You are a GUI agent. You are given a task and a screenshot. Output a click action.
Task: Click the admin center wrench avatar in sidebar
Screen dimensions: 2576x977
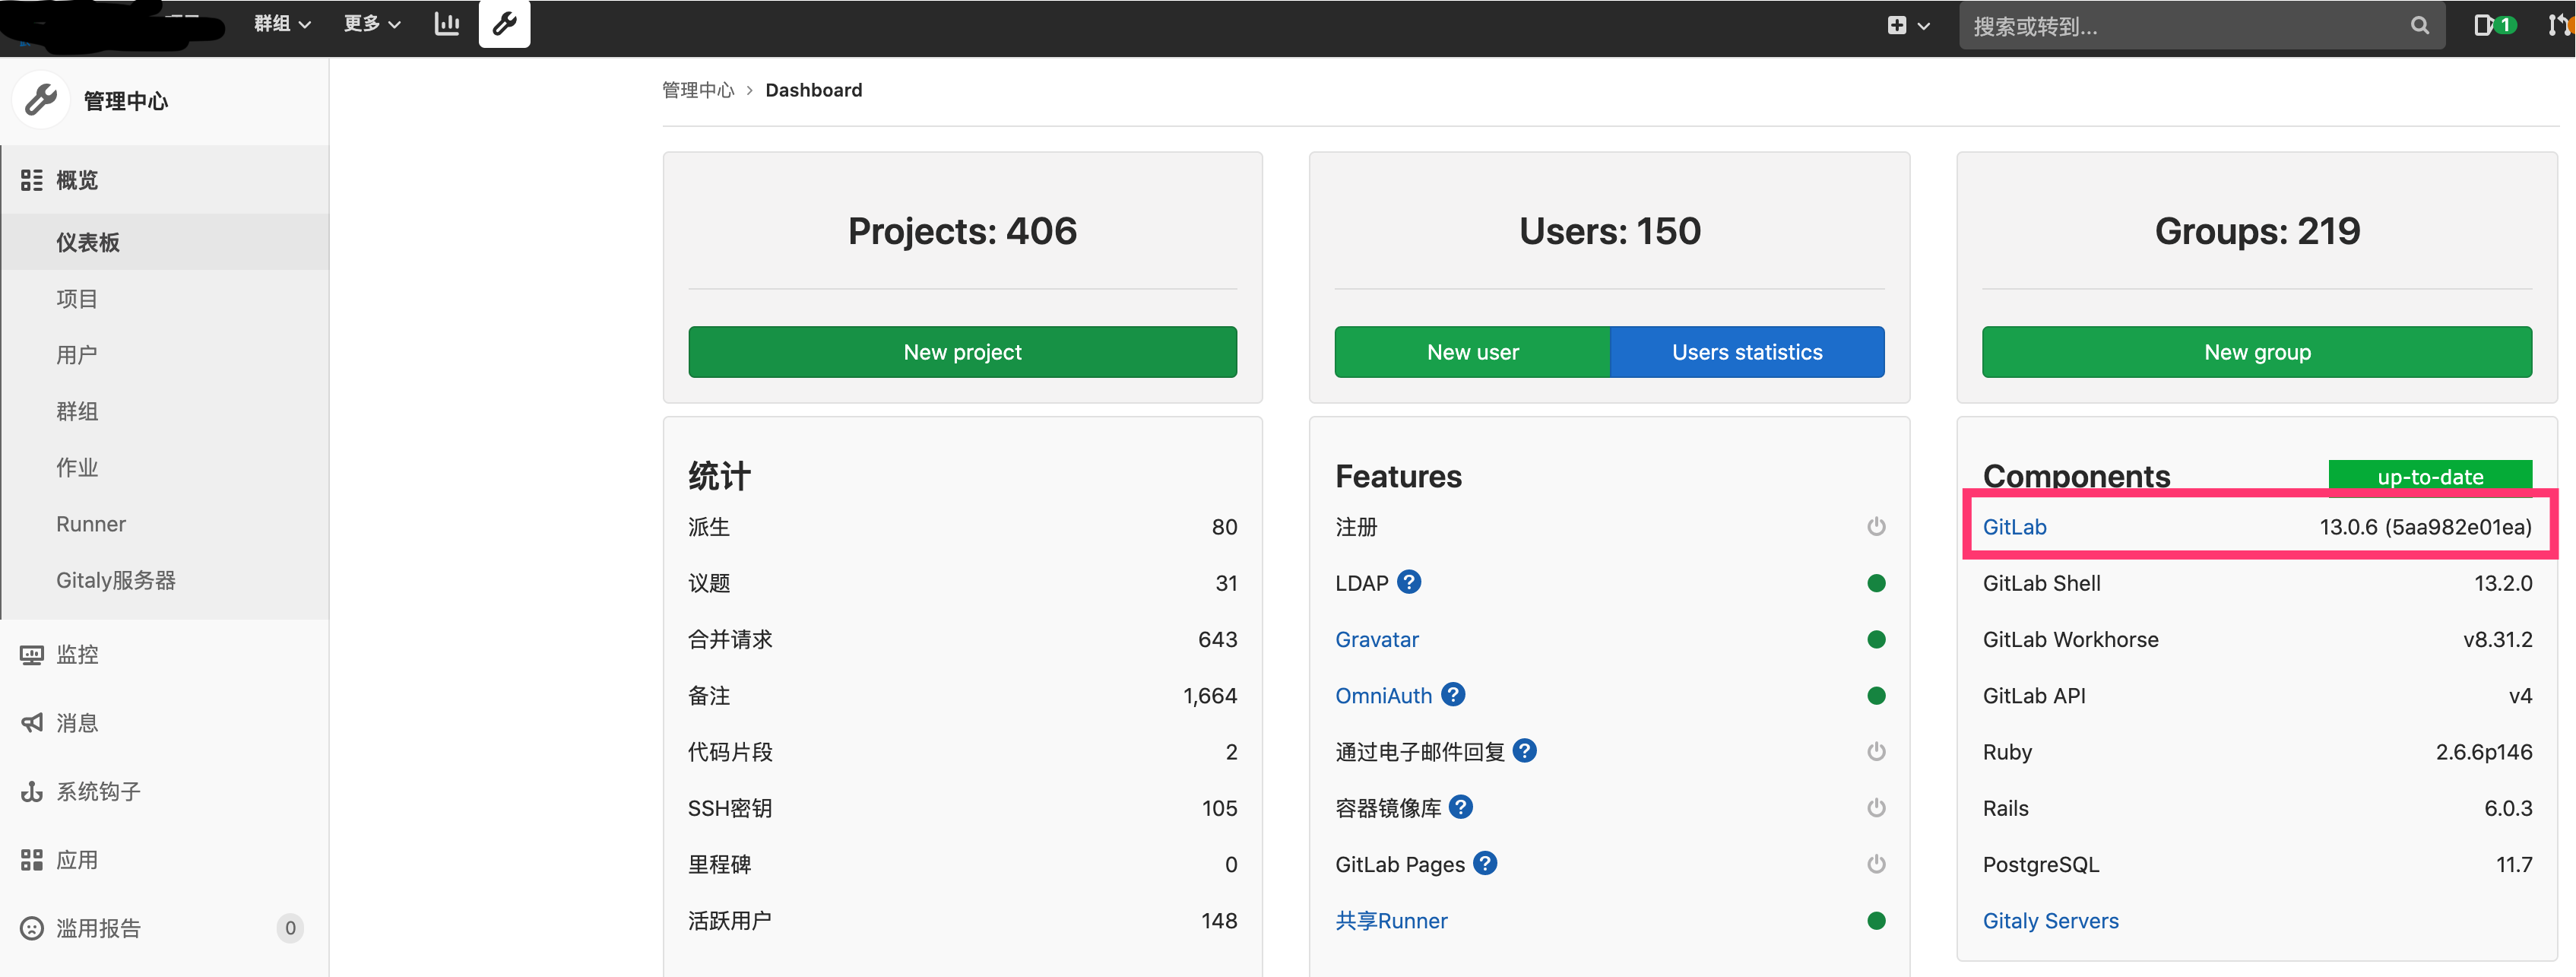[x=41, y=100]
